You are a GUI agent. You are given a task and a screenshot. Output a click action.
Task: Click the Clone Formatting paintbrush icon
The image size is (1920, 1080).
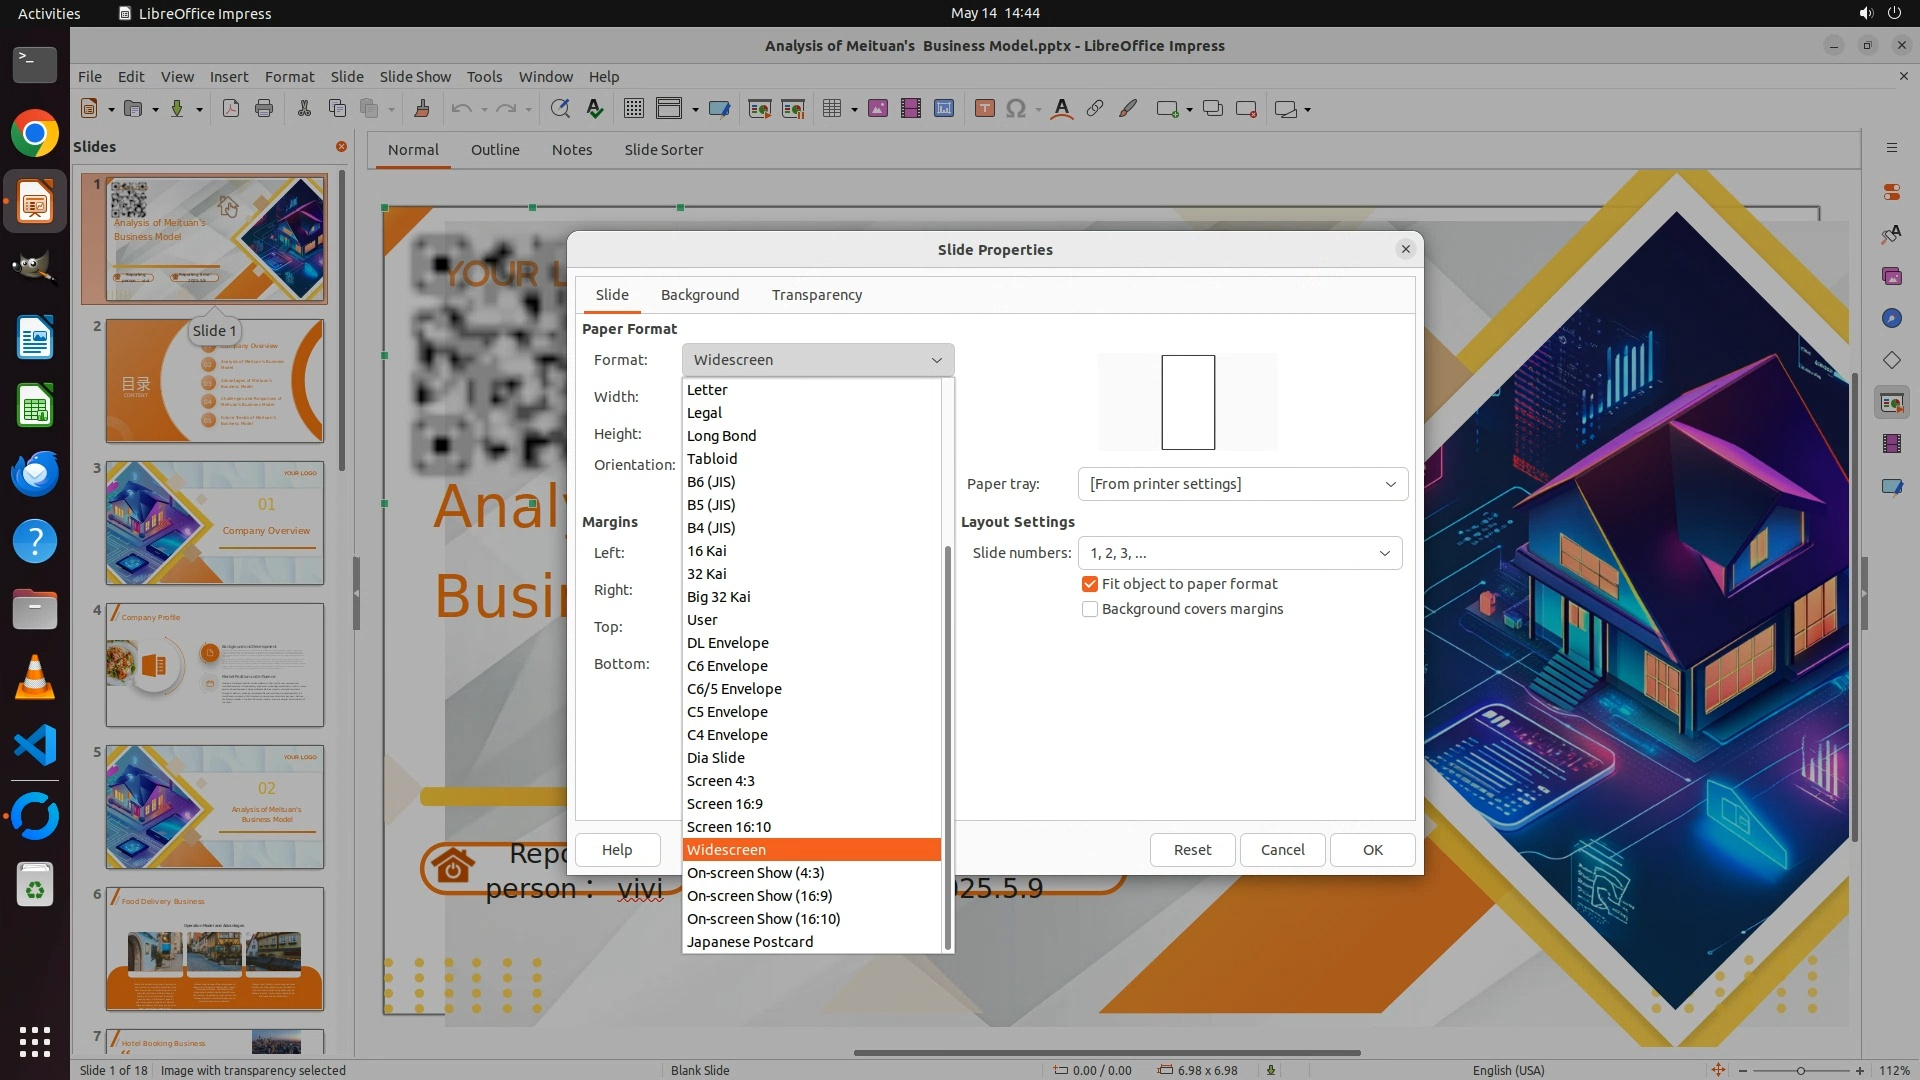[x=421, y=109]
